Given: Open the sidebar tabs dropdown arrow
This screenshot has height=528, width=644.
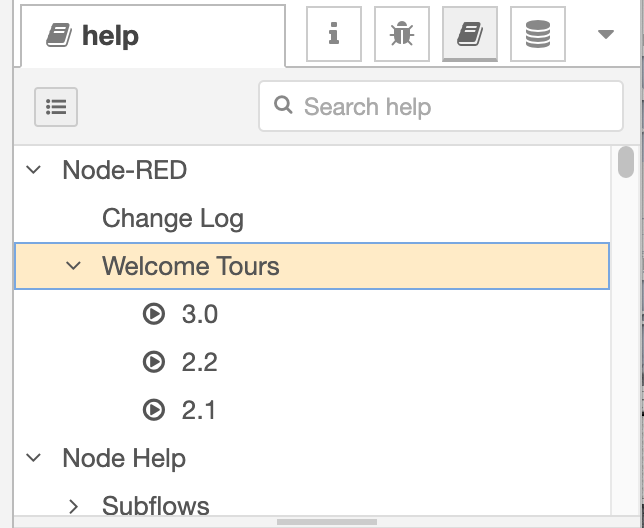Looking at the screenshot, I should pyautogui.click(x=606, y=34).
